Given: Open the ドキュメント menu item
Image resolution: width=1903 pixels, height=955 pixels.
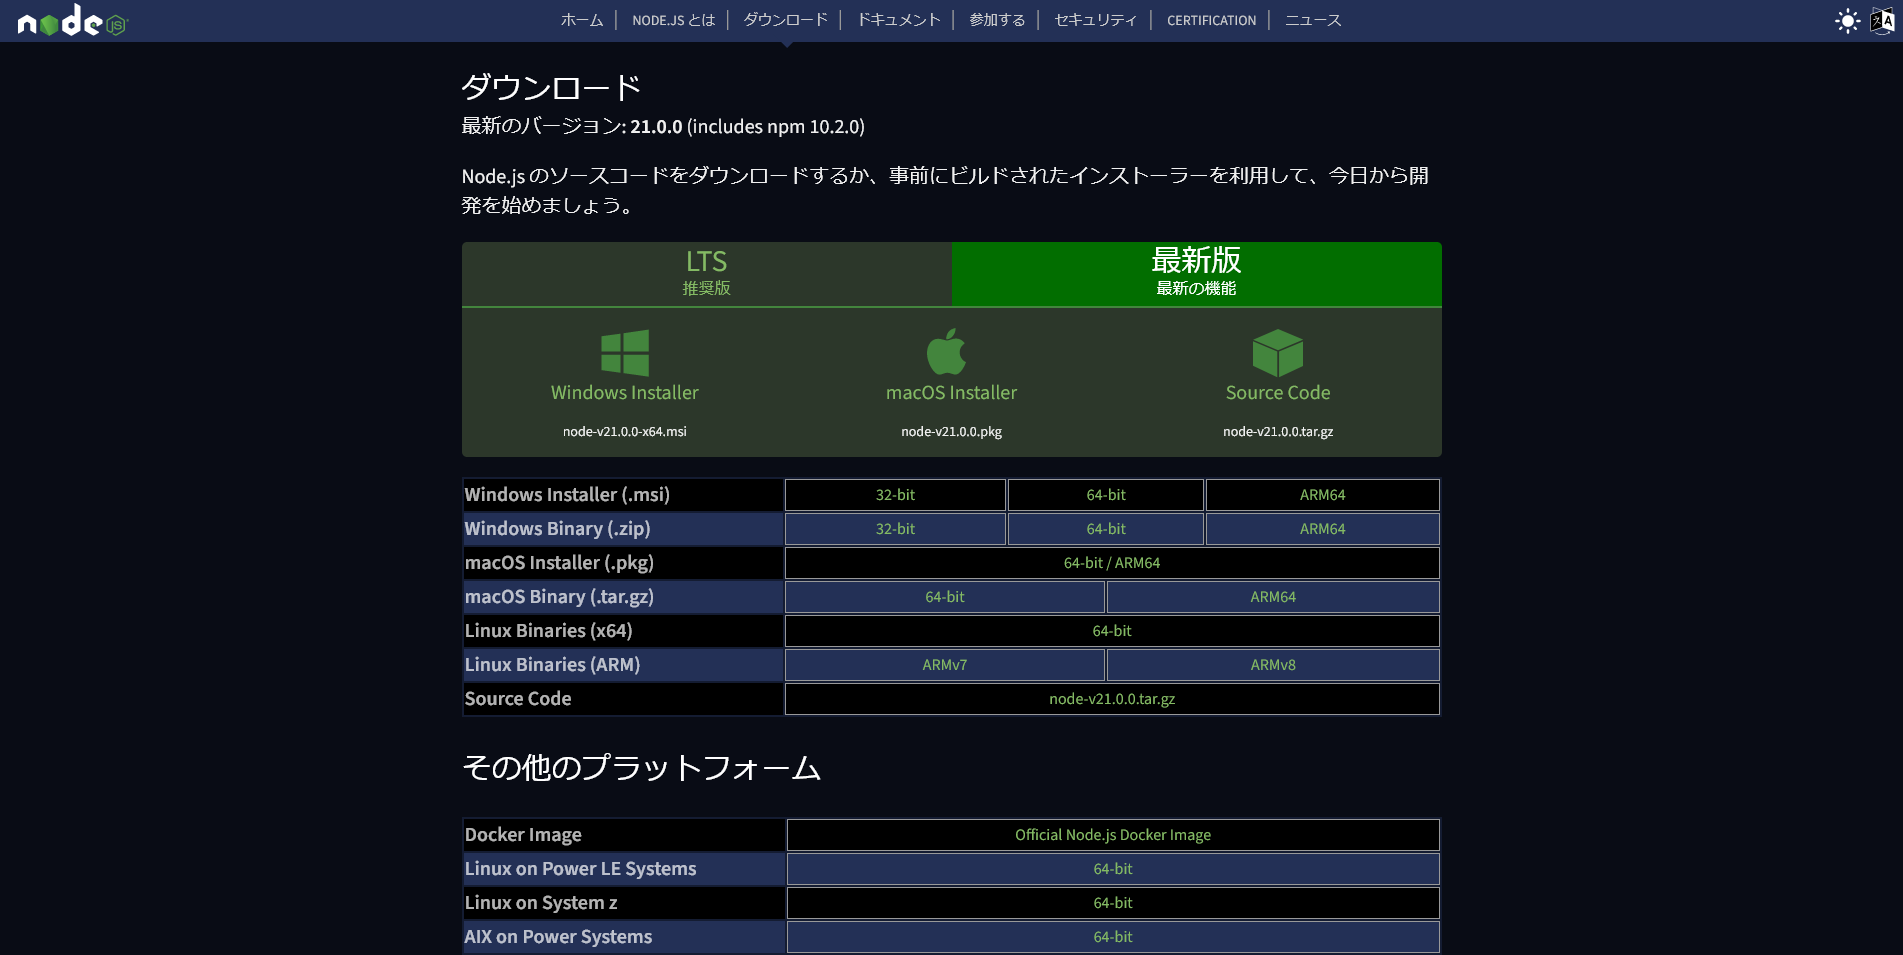Looking at the screenshot, I should (x=899, y=20).
